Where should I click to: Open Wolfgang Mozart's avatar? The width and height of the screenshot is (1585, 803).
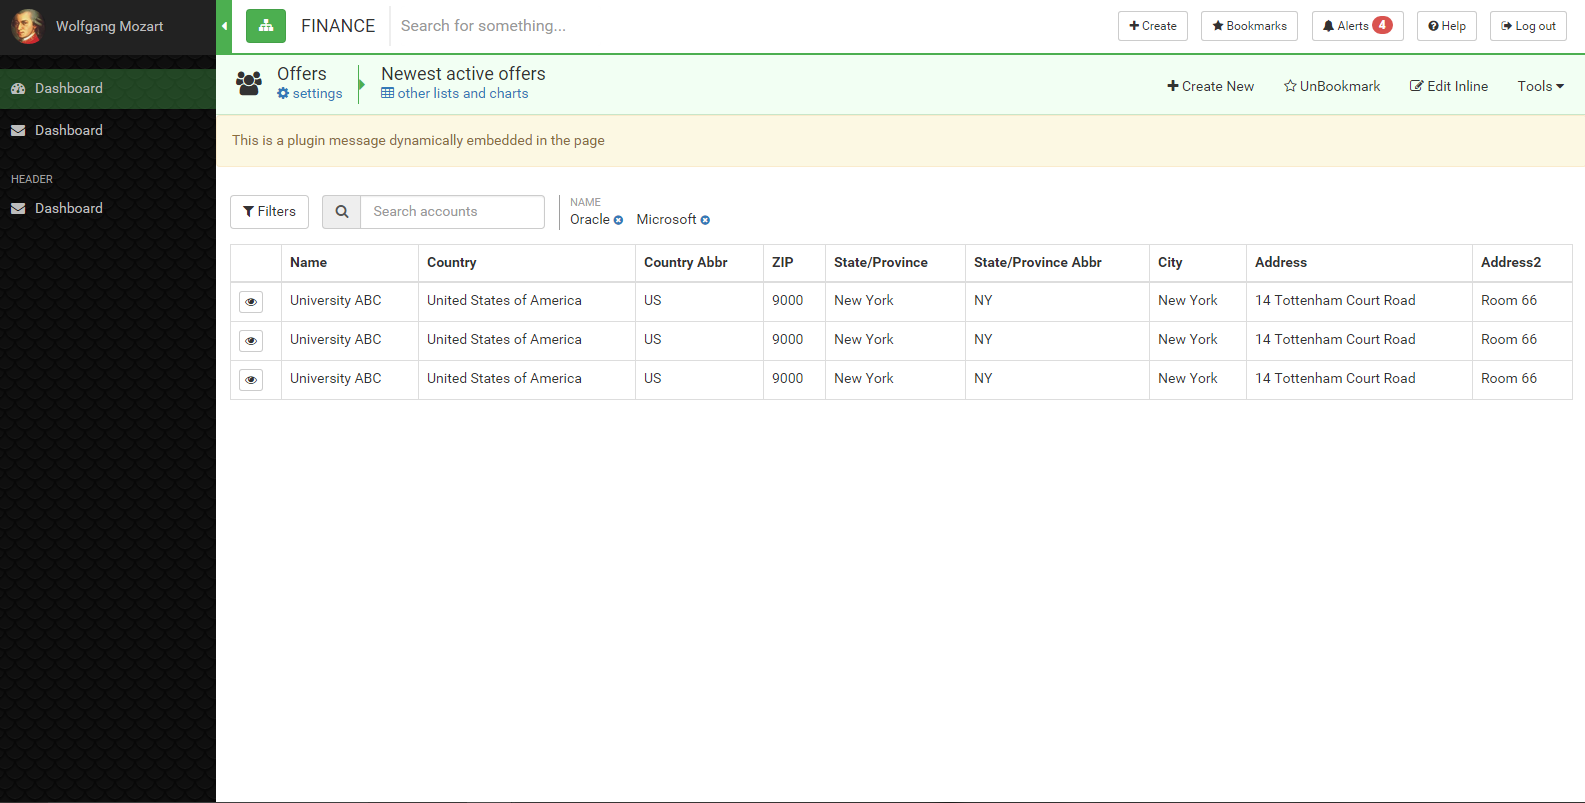[x=27, y=26]
